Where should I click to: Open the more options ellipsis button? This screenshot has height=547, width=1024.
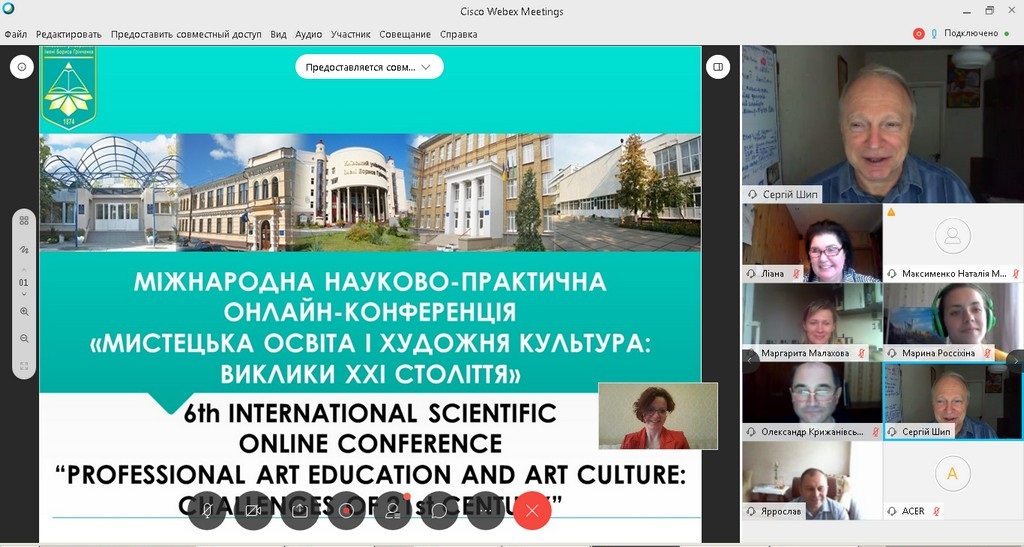pyautogui.click(x=485, y=510)
